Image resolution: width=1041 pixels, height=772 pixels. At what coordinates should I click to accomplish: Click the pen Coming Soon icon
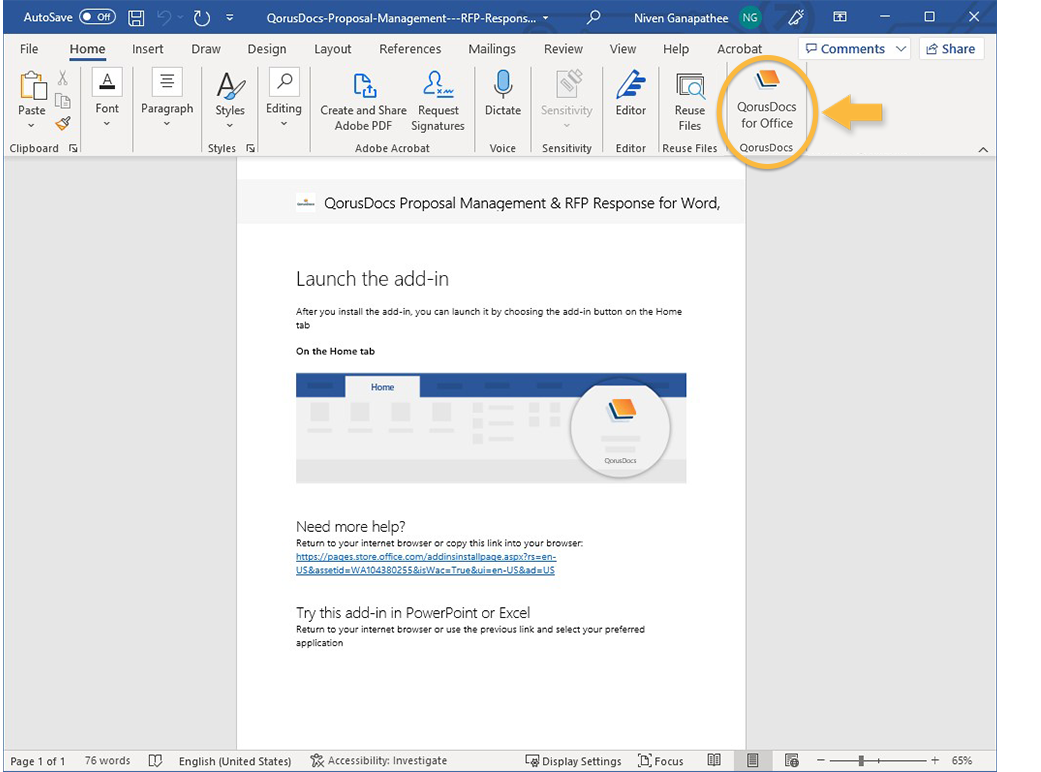796,17
